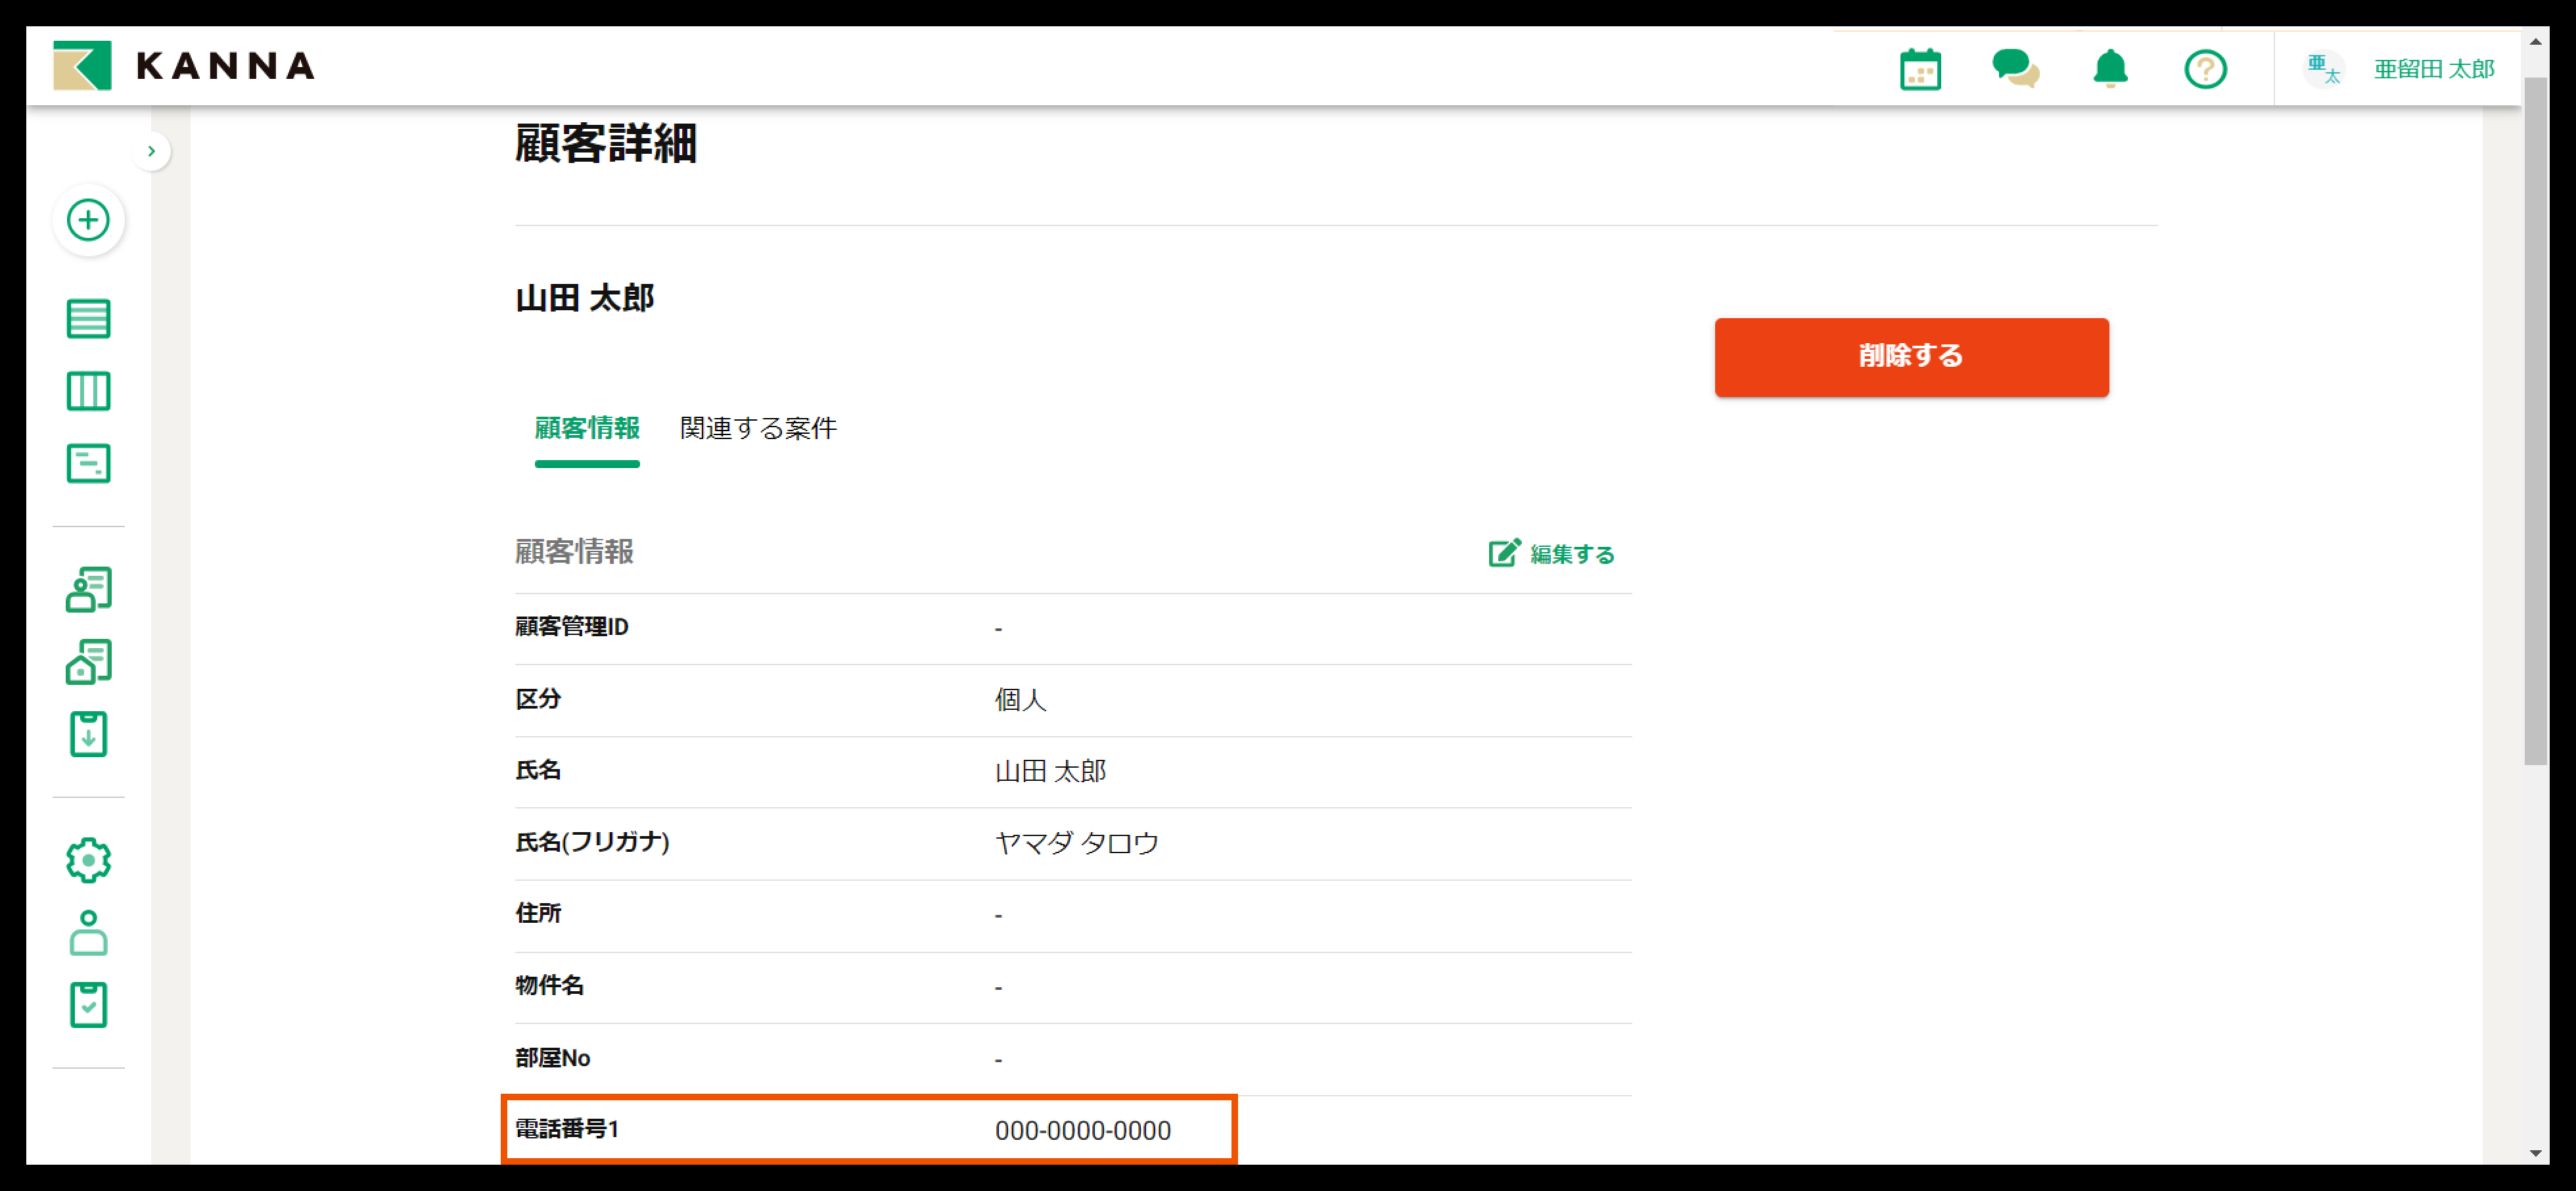Screen dimensions: 2576x1191
Task: Click the 編集する edit link
Action: (x=1552, y=554)
